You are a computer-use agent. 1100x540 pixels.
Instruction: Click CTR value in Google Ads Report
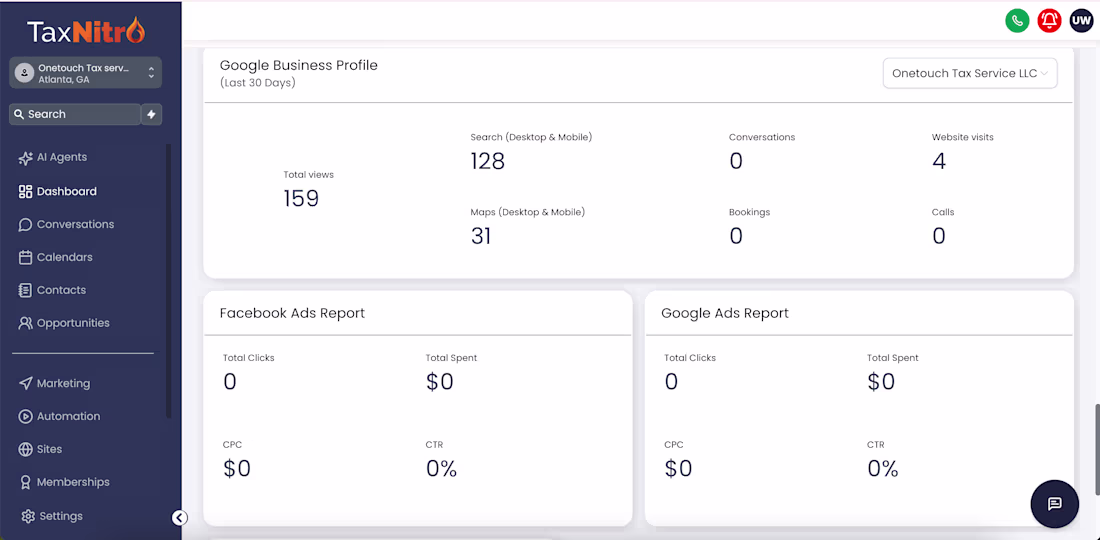tap(883, 468)
